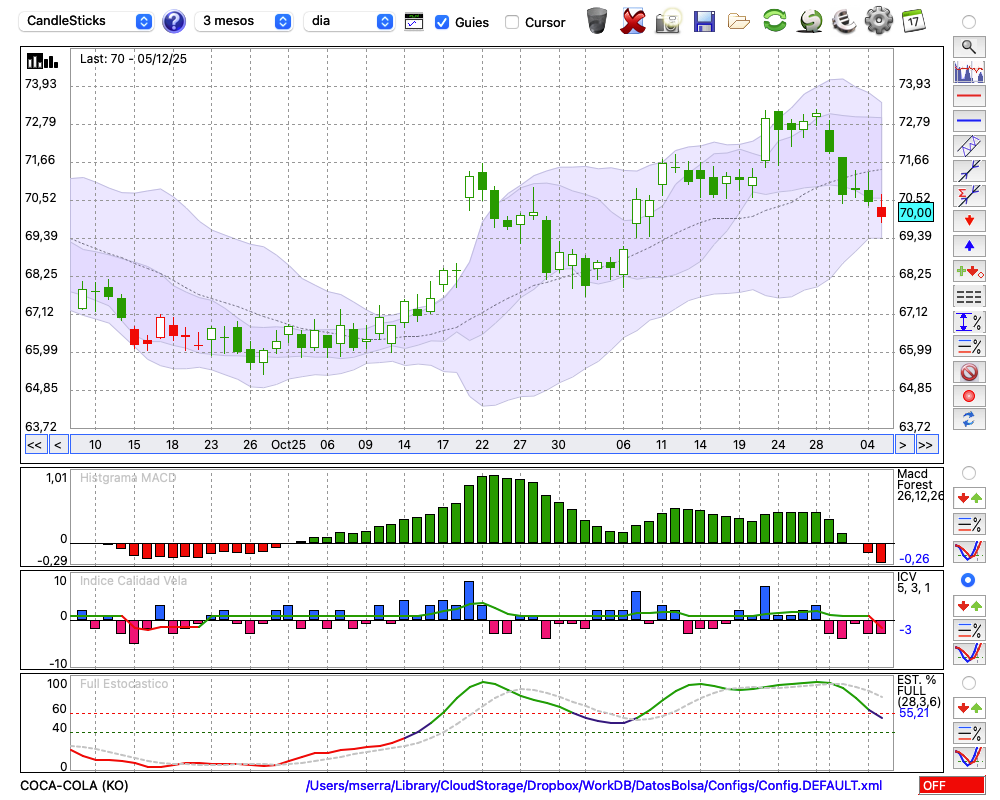Screen dimensions: 1000x800
Task: Open the calendar icon in toolbar
Action: click(x=912, y=20)
